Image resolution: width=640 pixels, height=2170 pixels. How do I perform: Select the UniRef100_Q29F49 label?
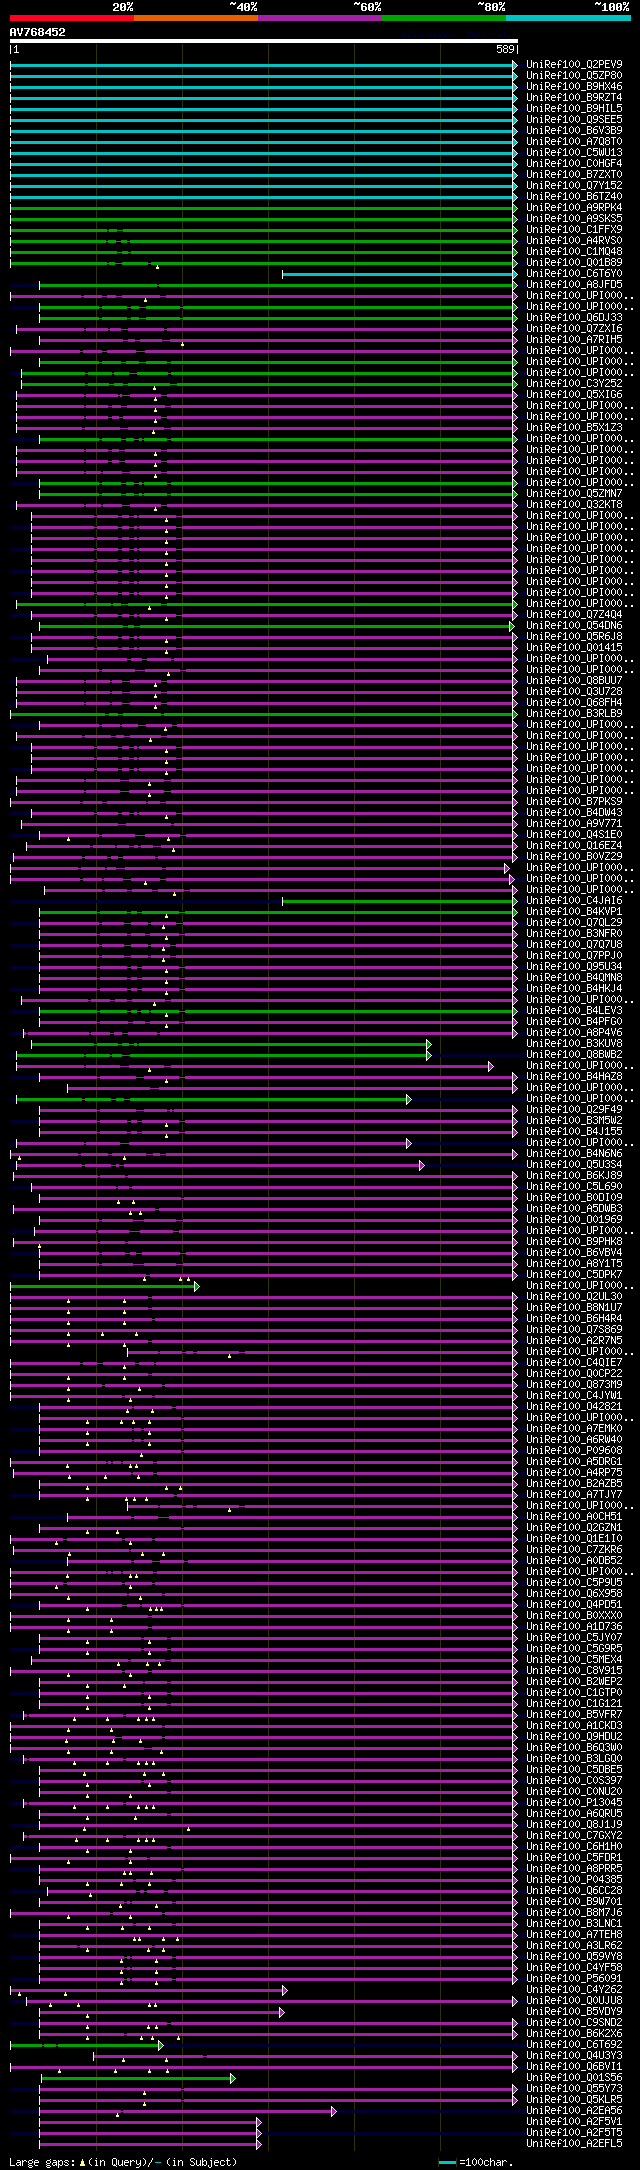pos(574,1109)
